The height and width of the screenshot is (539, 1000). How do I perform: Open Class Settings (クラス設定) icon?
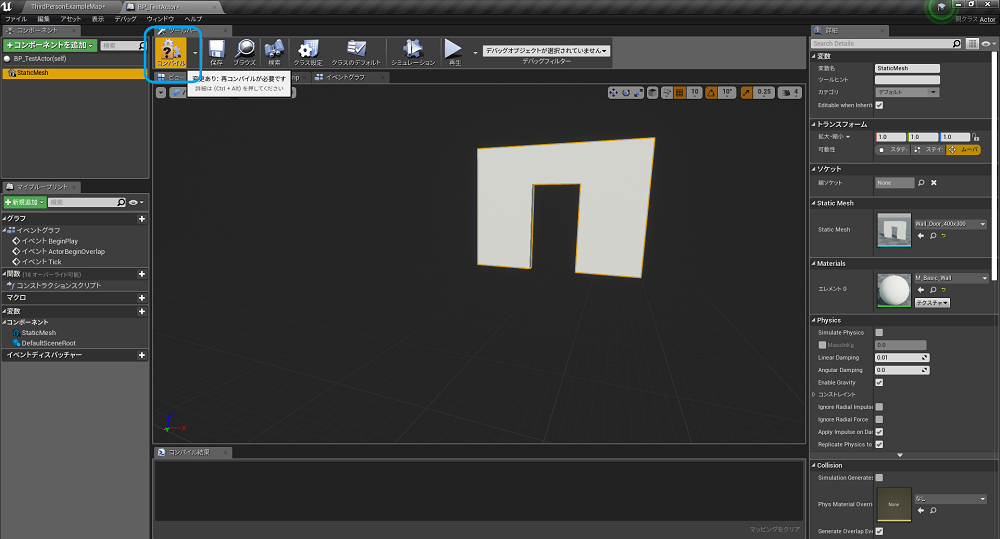[308, 52]
